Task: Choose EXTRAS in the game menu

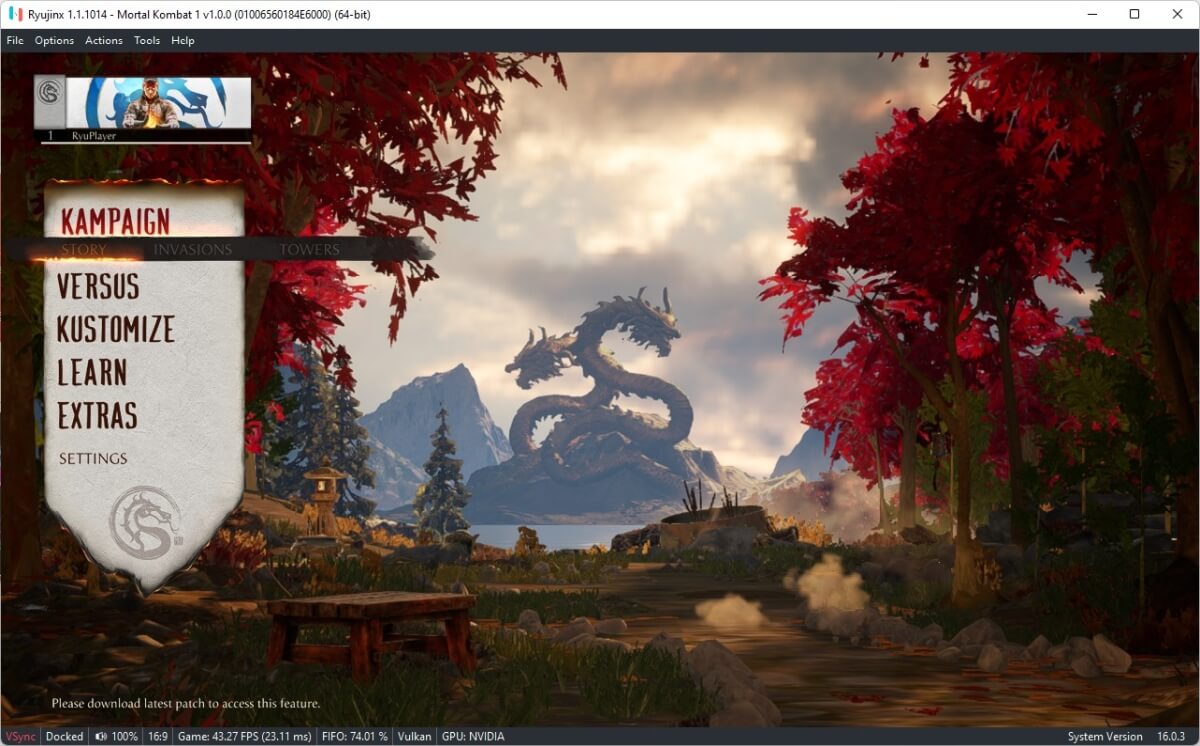Action: (x=97, y=416)
